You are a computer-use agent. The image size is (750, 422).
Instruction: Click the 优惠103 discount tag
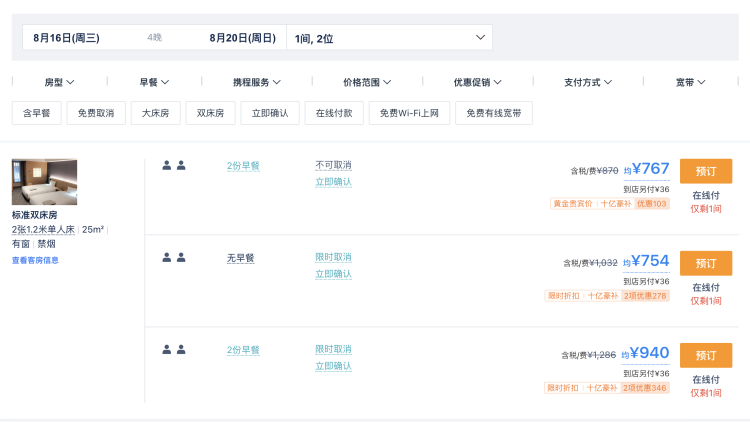[x=652, y=204]
